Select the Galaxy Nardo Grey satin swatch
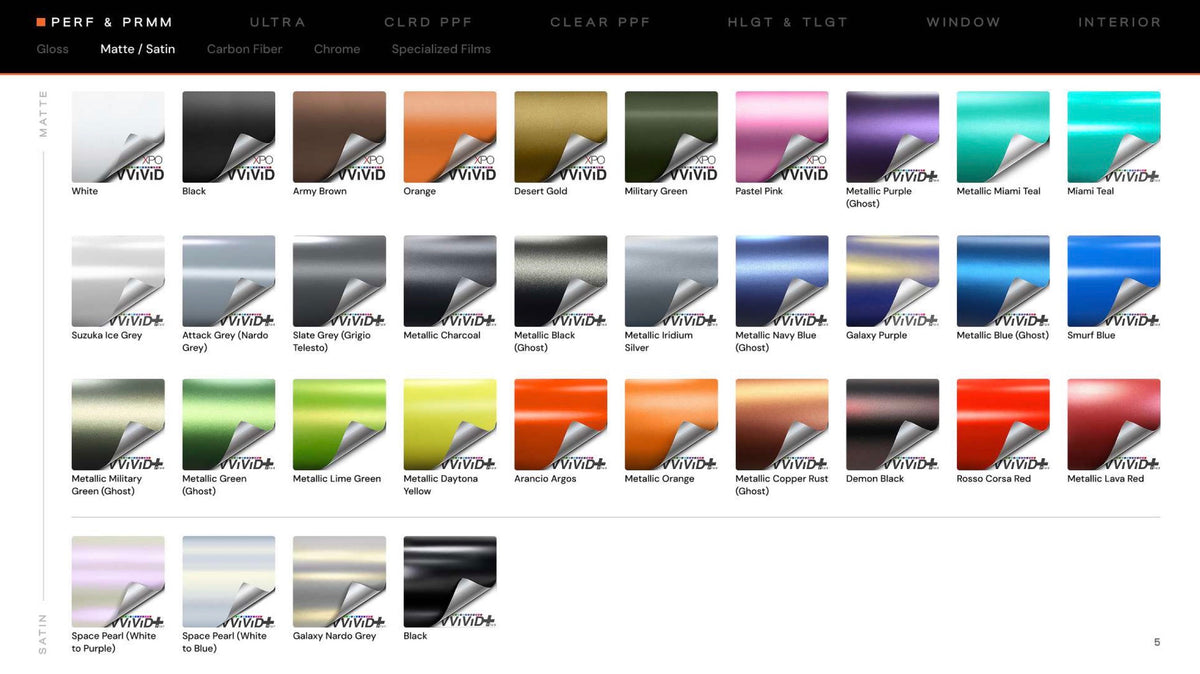 [339, 581]
